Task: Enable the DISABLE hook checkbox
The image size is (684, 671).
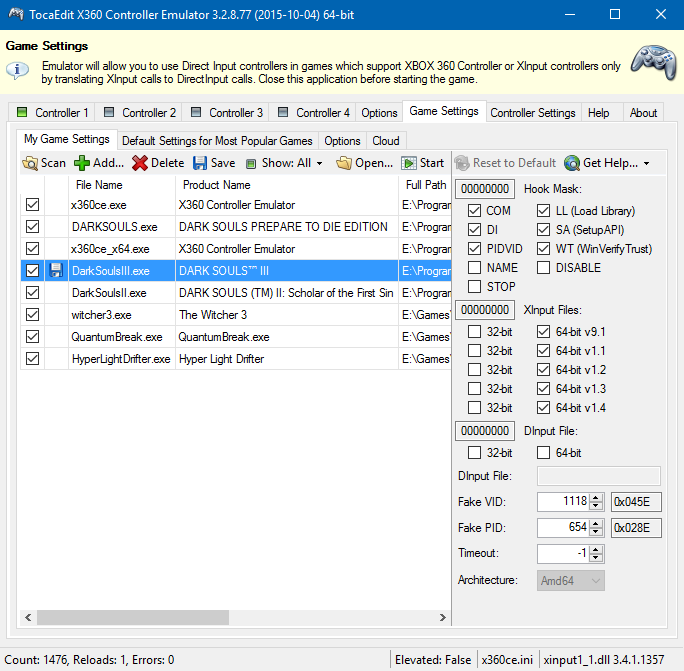Action: (x=543, y=267)
